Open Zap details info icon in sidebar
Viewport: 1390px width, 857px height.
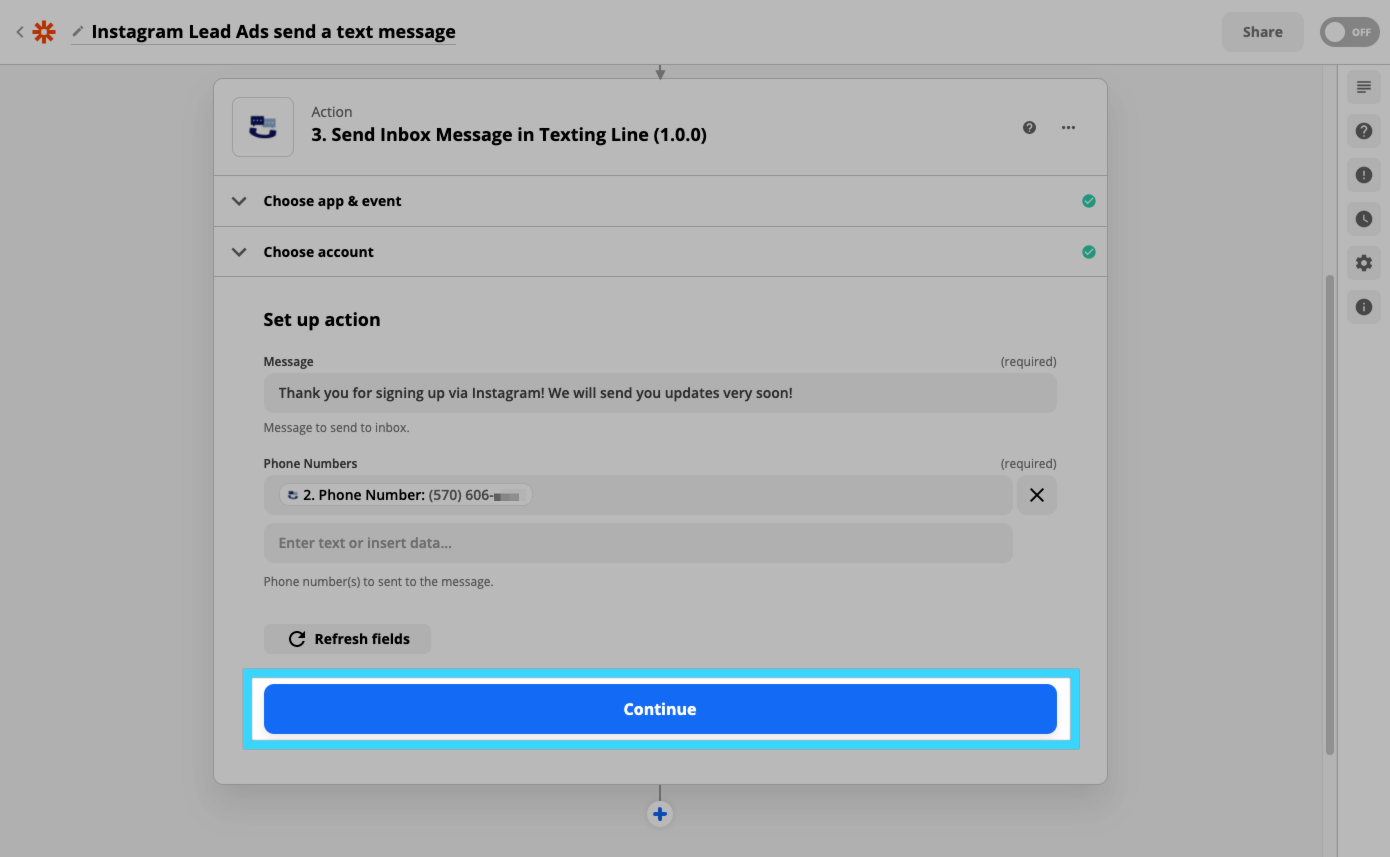click(x=1364, y=307)
